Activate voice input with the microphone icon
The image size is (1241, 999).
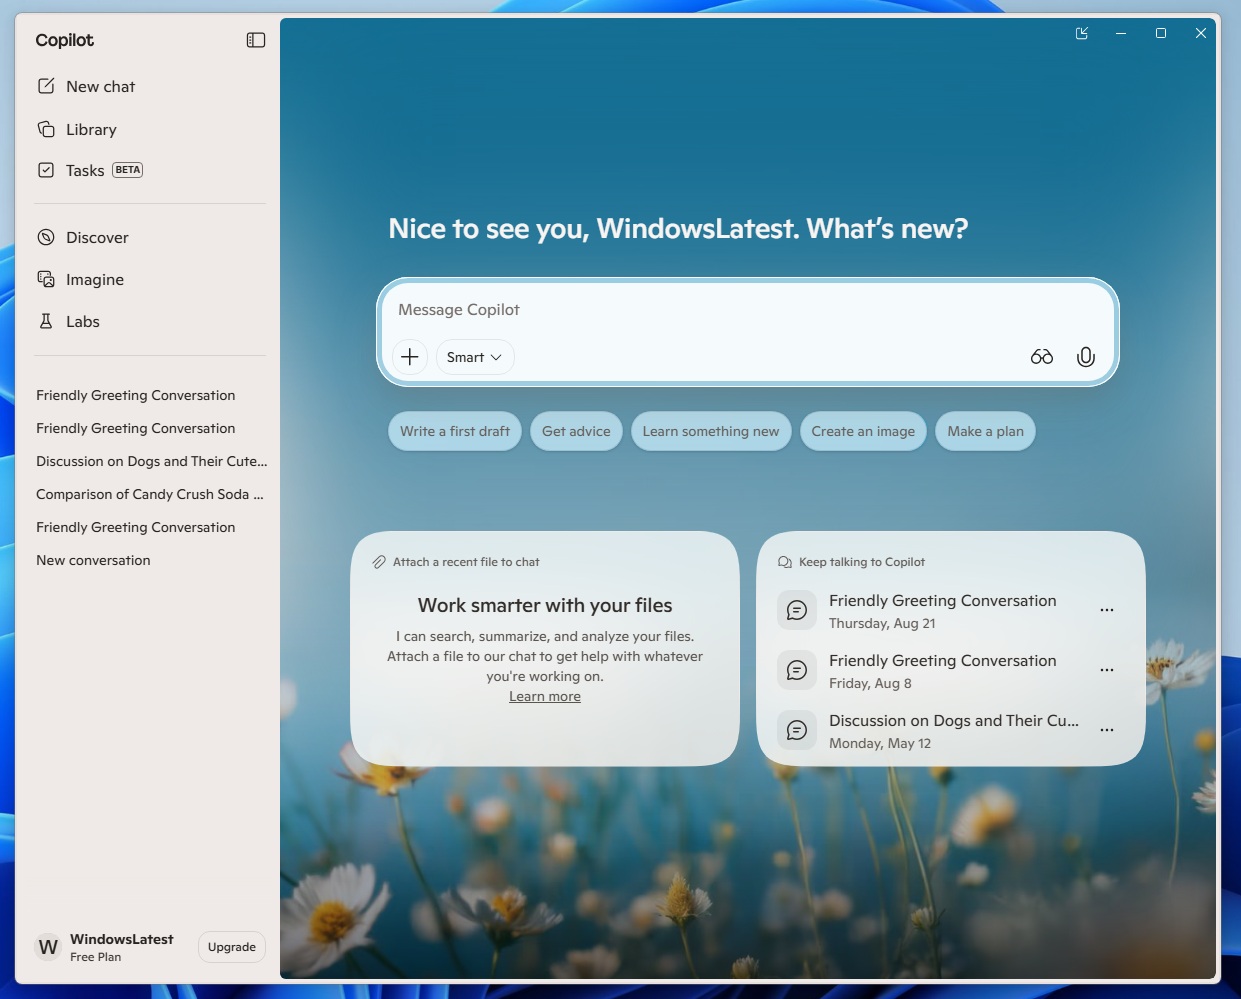coord(1086,356)
